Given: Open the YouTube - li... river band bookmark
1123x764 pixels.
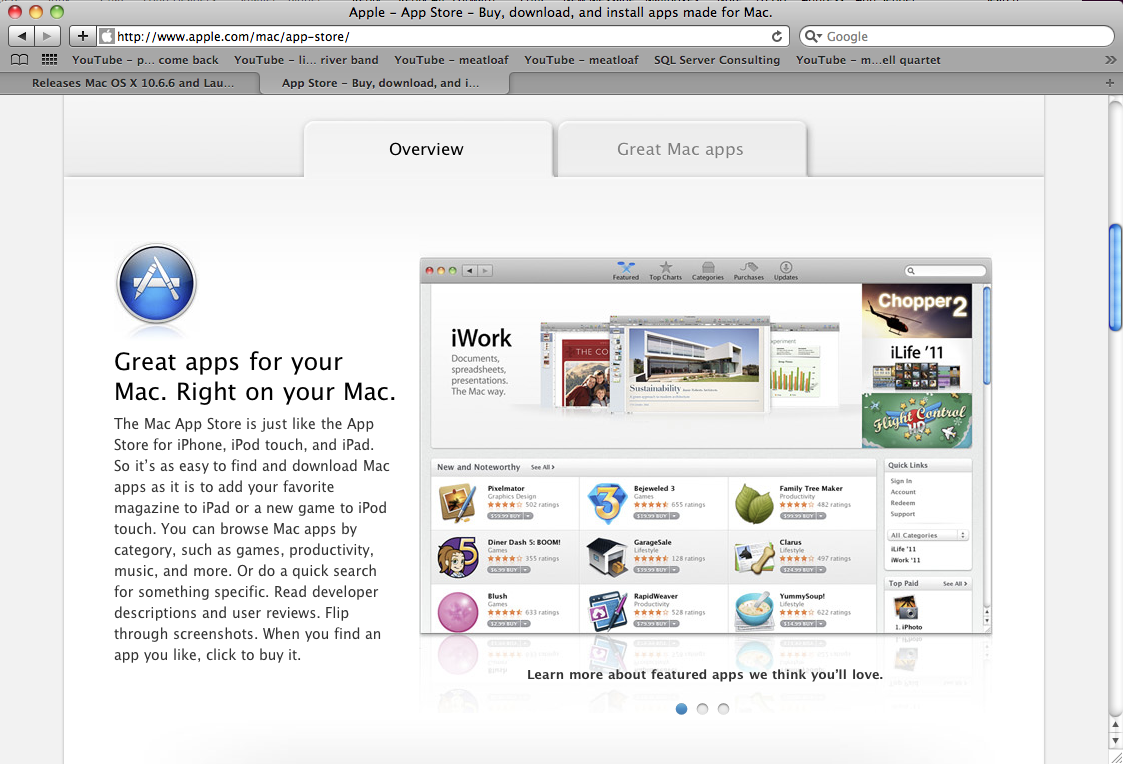Looking at the screenshot, I should pyautogui.click(x=306, y=60).
